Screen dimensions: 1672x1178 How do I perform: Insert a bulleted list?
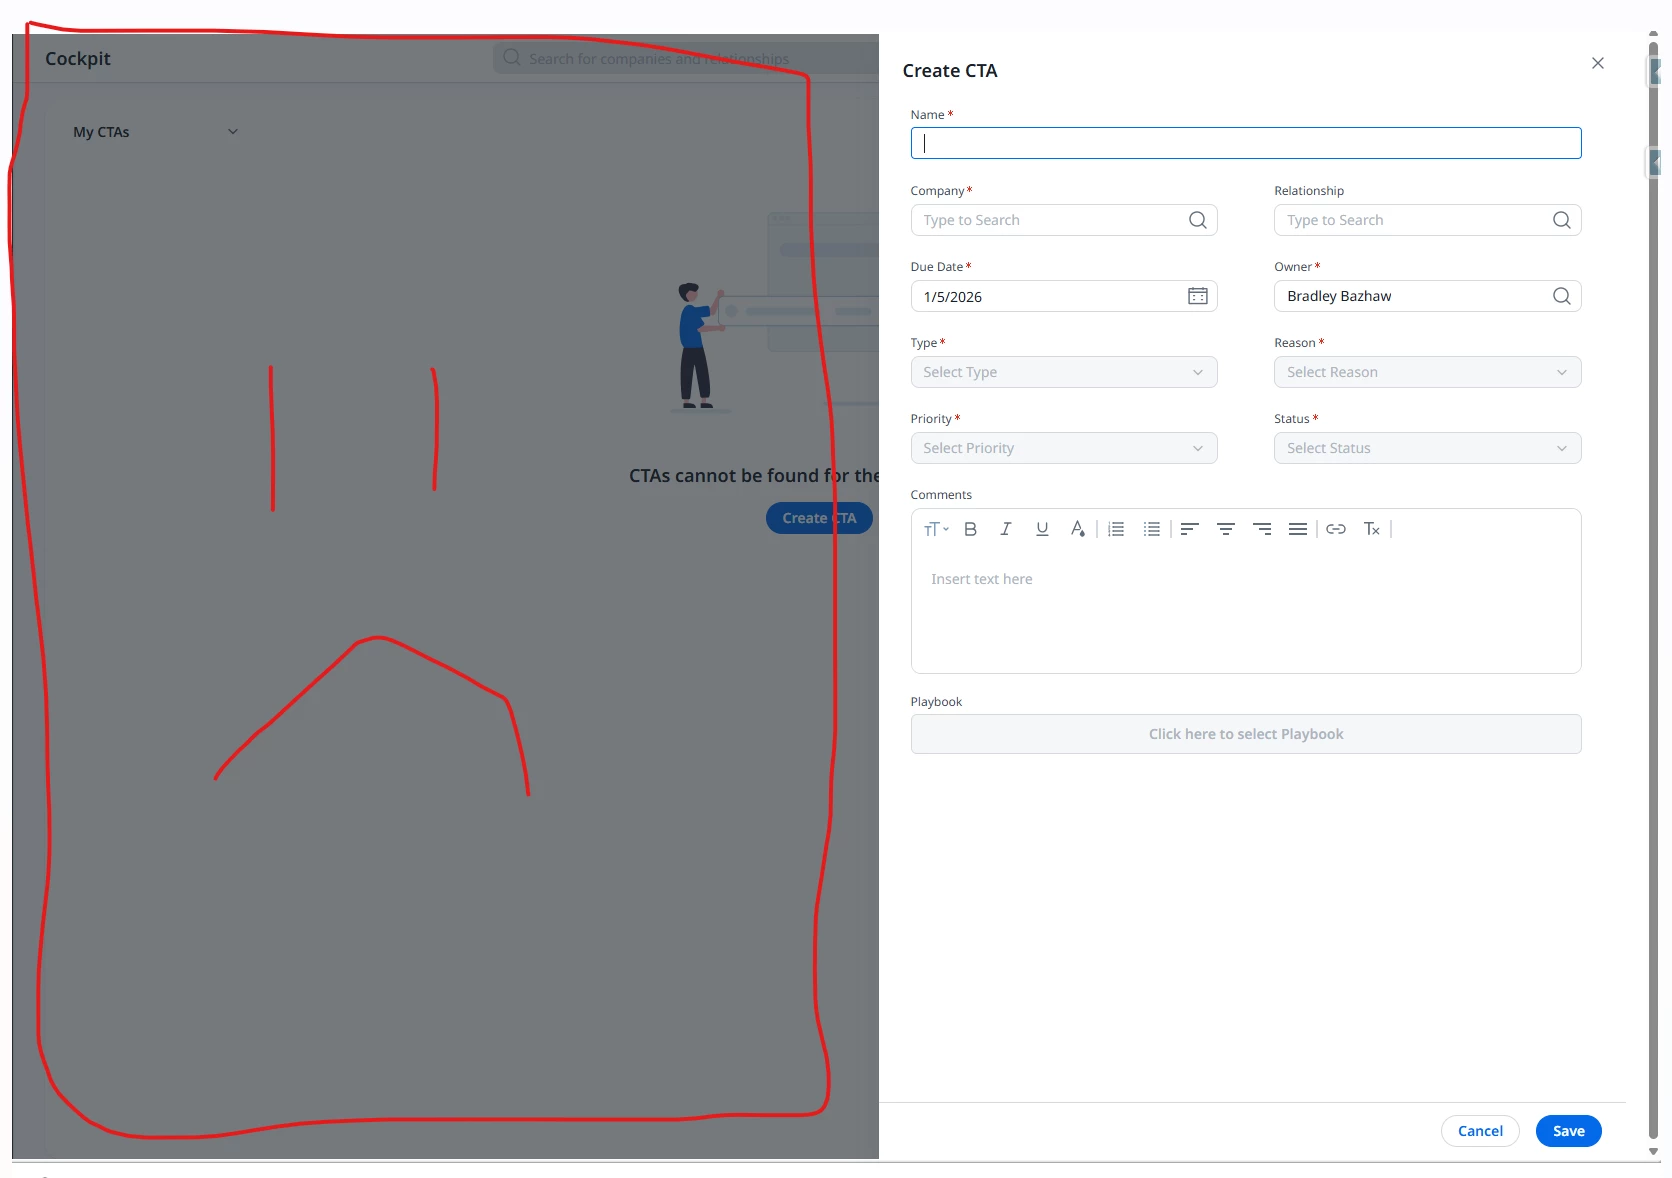[x=1152, y=529]
